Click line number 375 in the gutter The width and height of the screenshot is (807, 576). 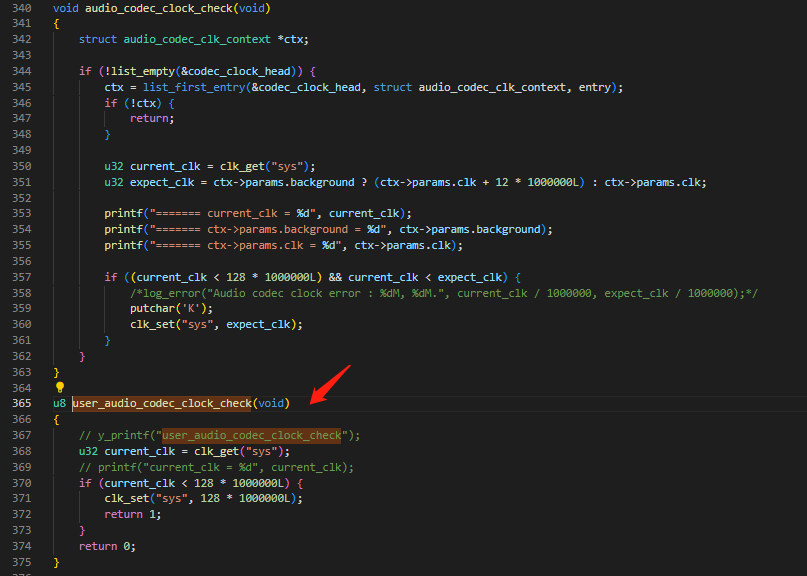point(22,562)
